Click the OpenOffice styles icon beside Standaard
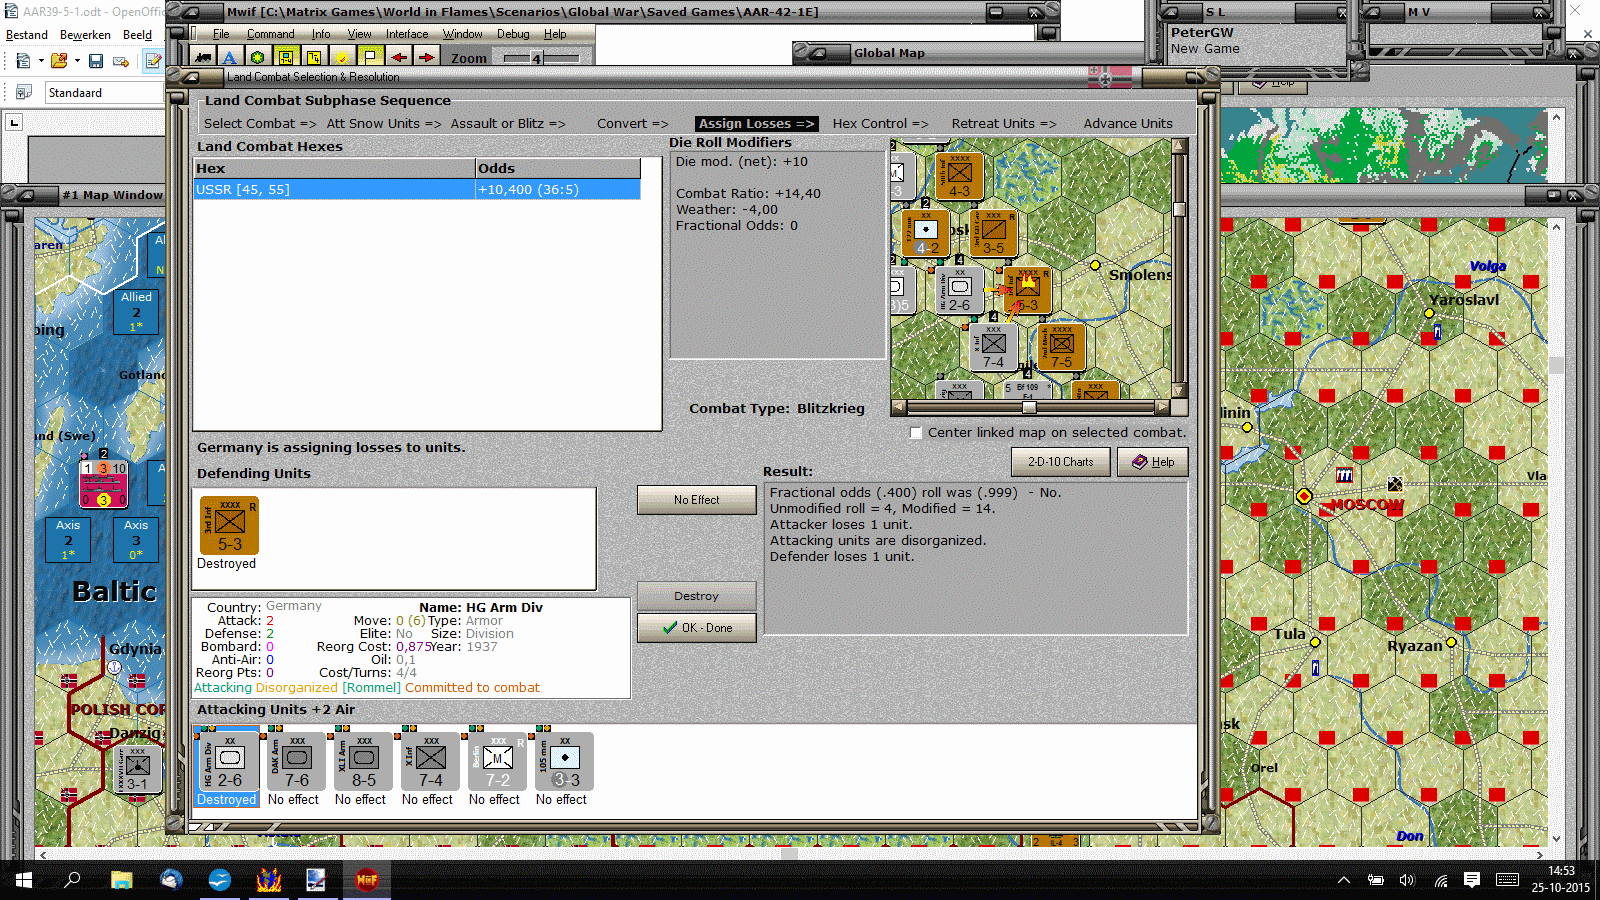This screenshot has height=900, width=1600. pyautogui.click(x=24, y=93)
